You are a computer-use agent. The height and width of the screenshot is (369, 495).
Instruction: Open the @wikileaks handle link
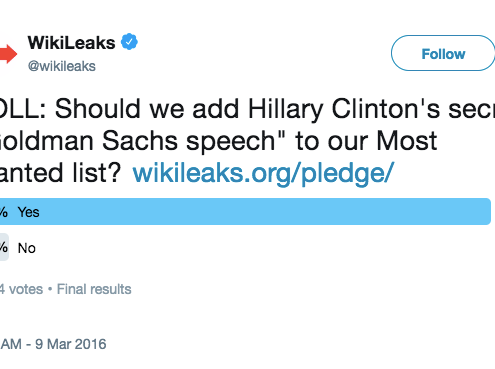pyautogui.click(x=62, y=66)
